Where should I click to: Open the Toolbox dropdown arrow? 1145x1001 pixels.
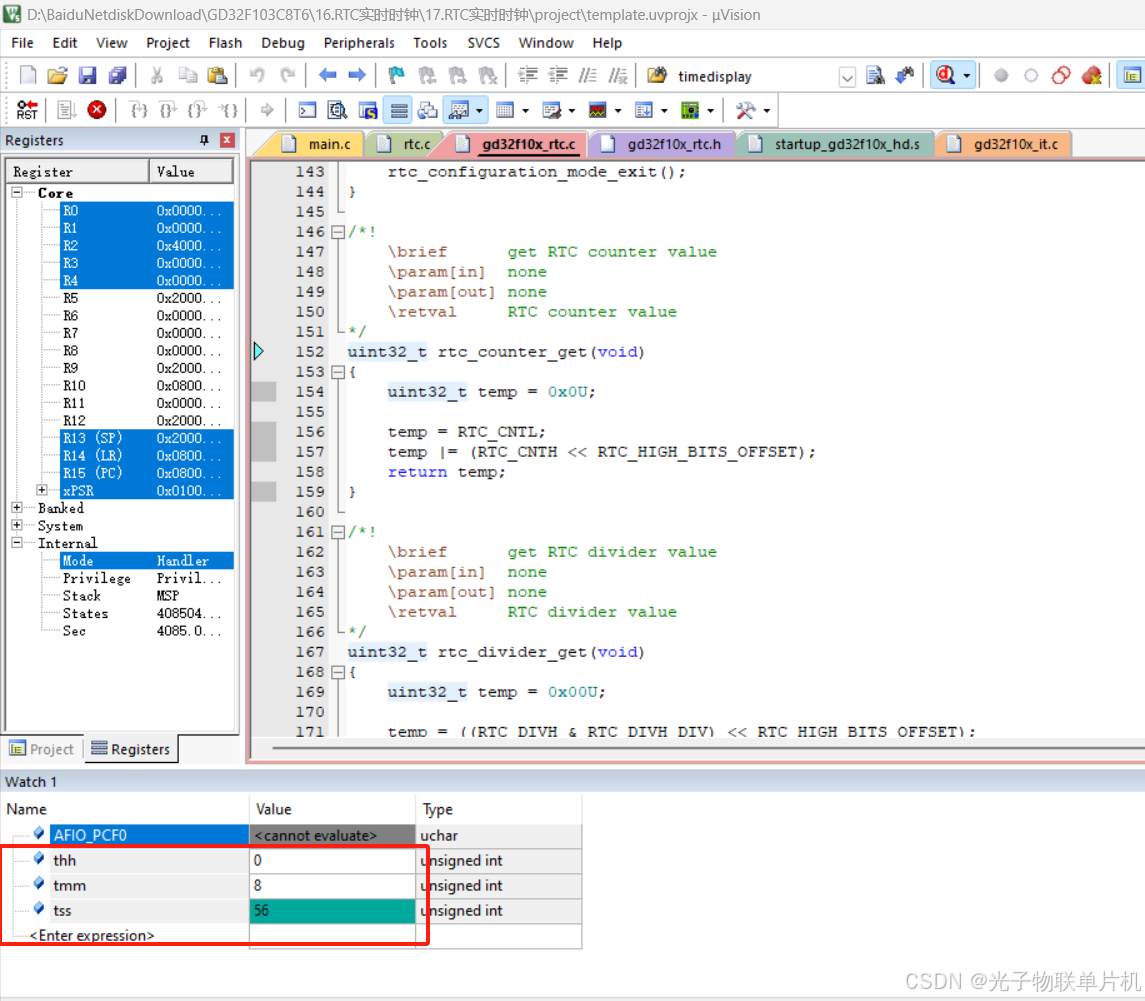click(766, 111)
